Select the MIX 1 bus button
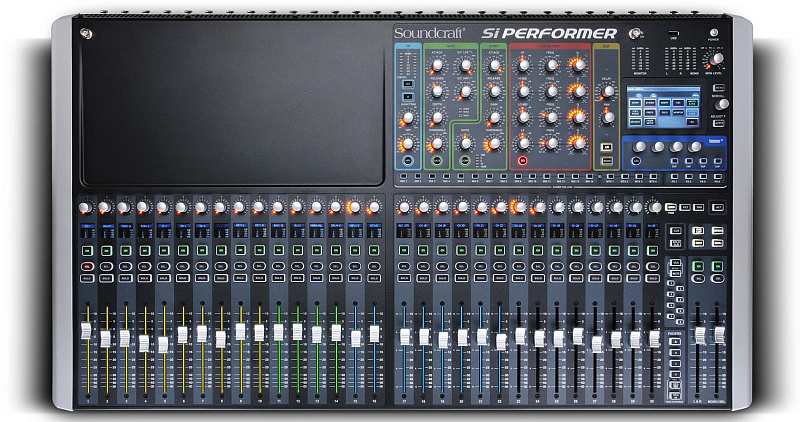The width and height of the screenshot is (800, 422). (403, 177)
